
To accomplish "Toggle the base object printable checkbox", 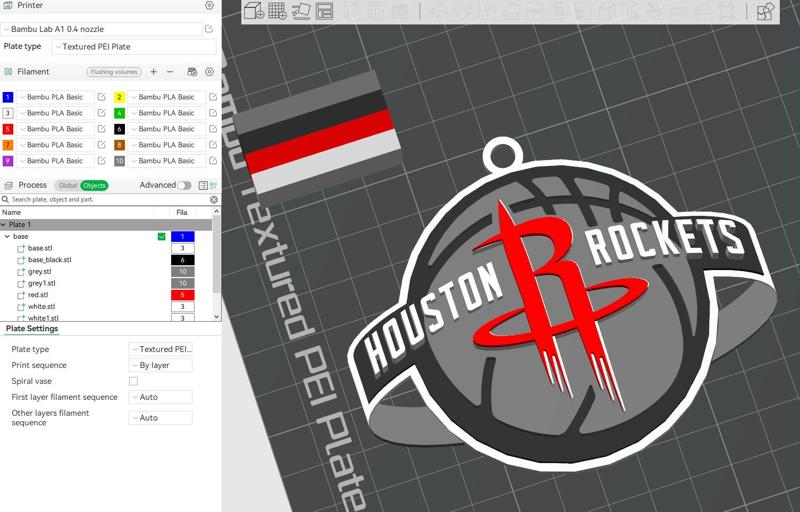I will [162, 237].
